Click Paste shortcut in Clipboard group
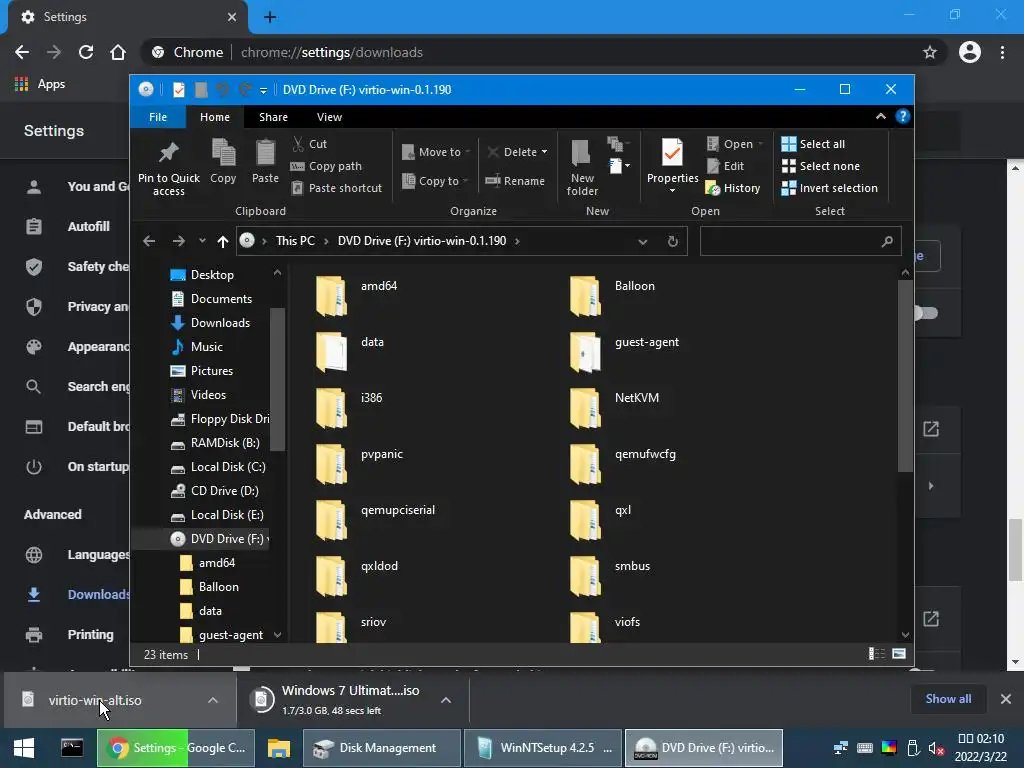 336,188
